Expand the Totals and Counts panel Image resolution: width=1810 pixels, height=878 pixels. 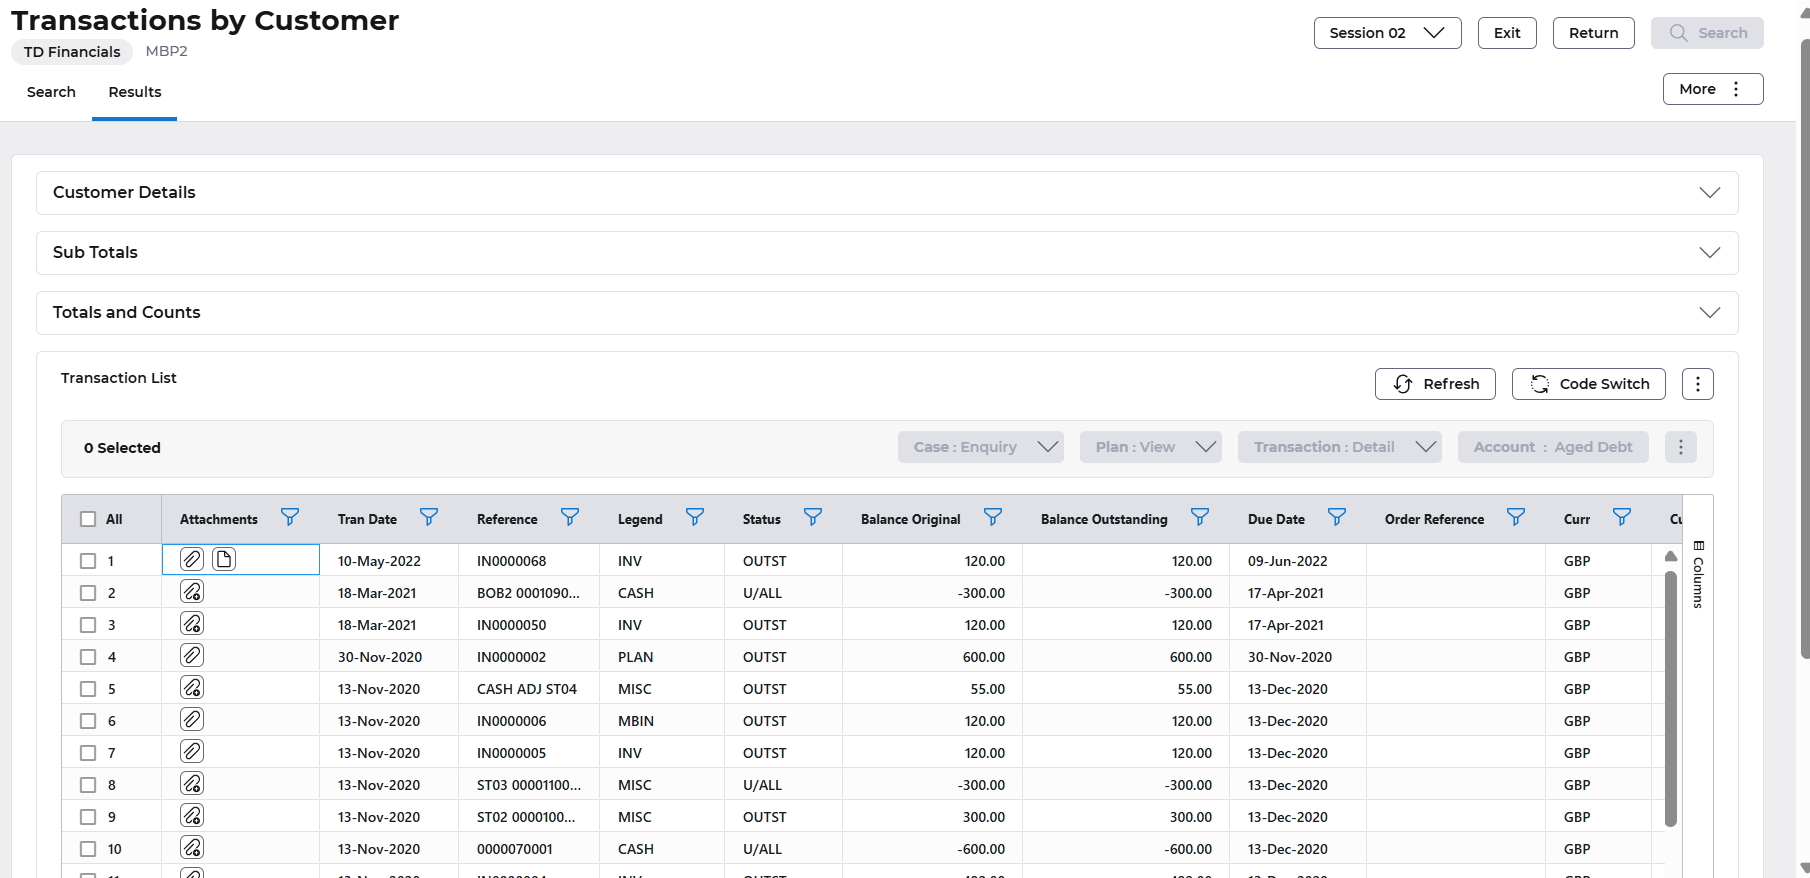(x=1709, y=313)
